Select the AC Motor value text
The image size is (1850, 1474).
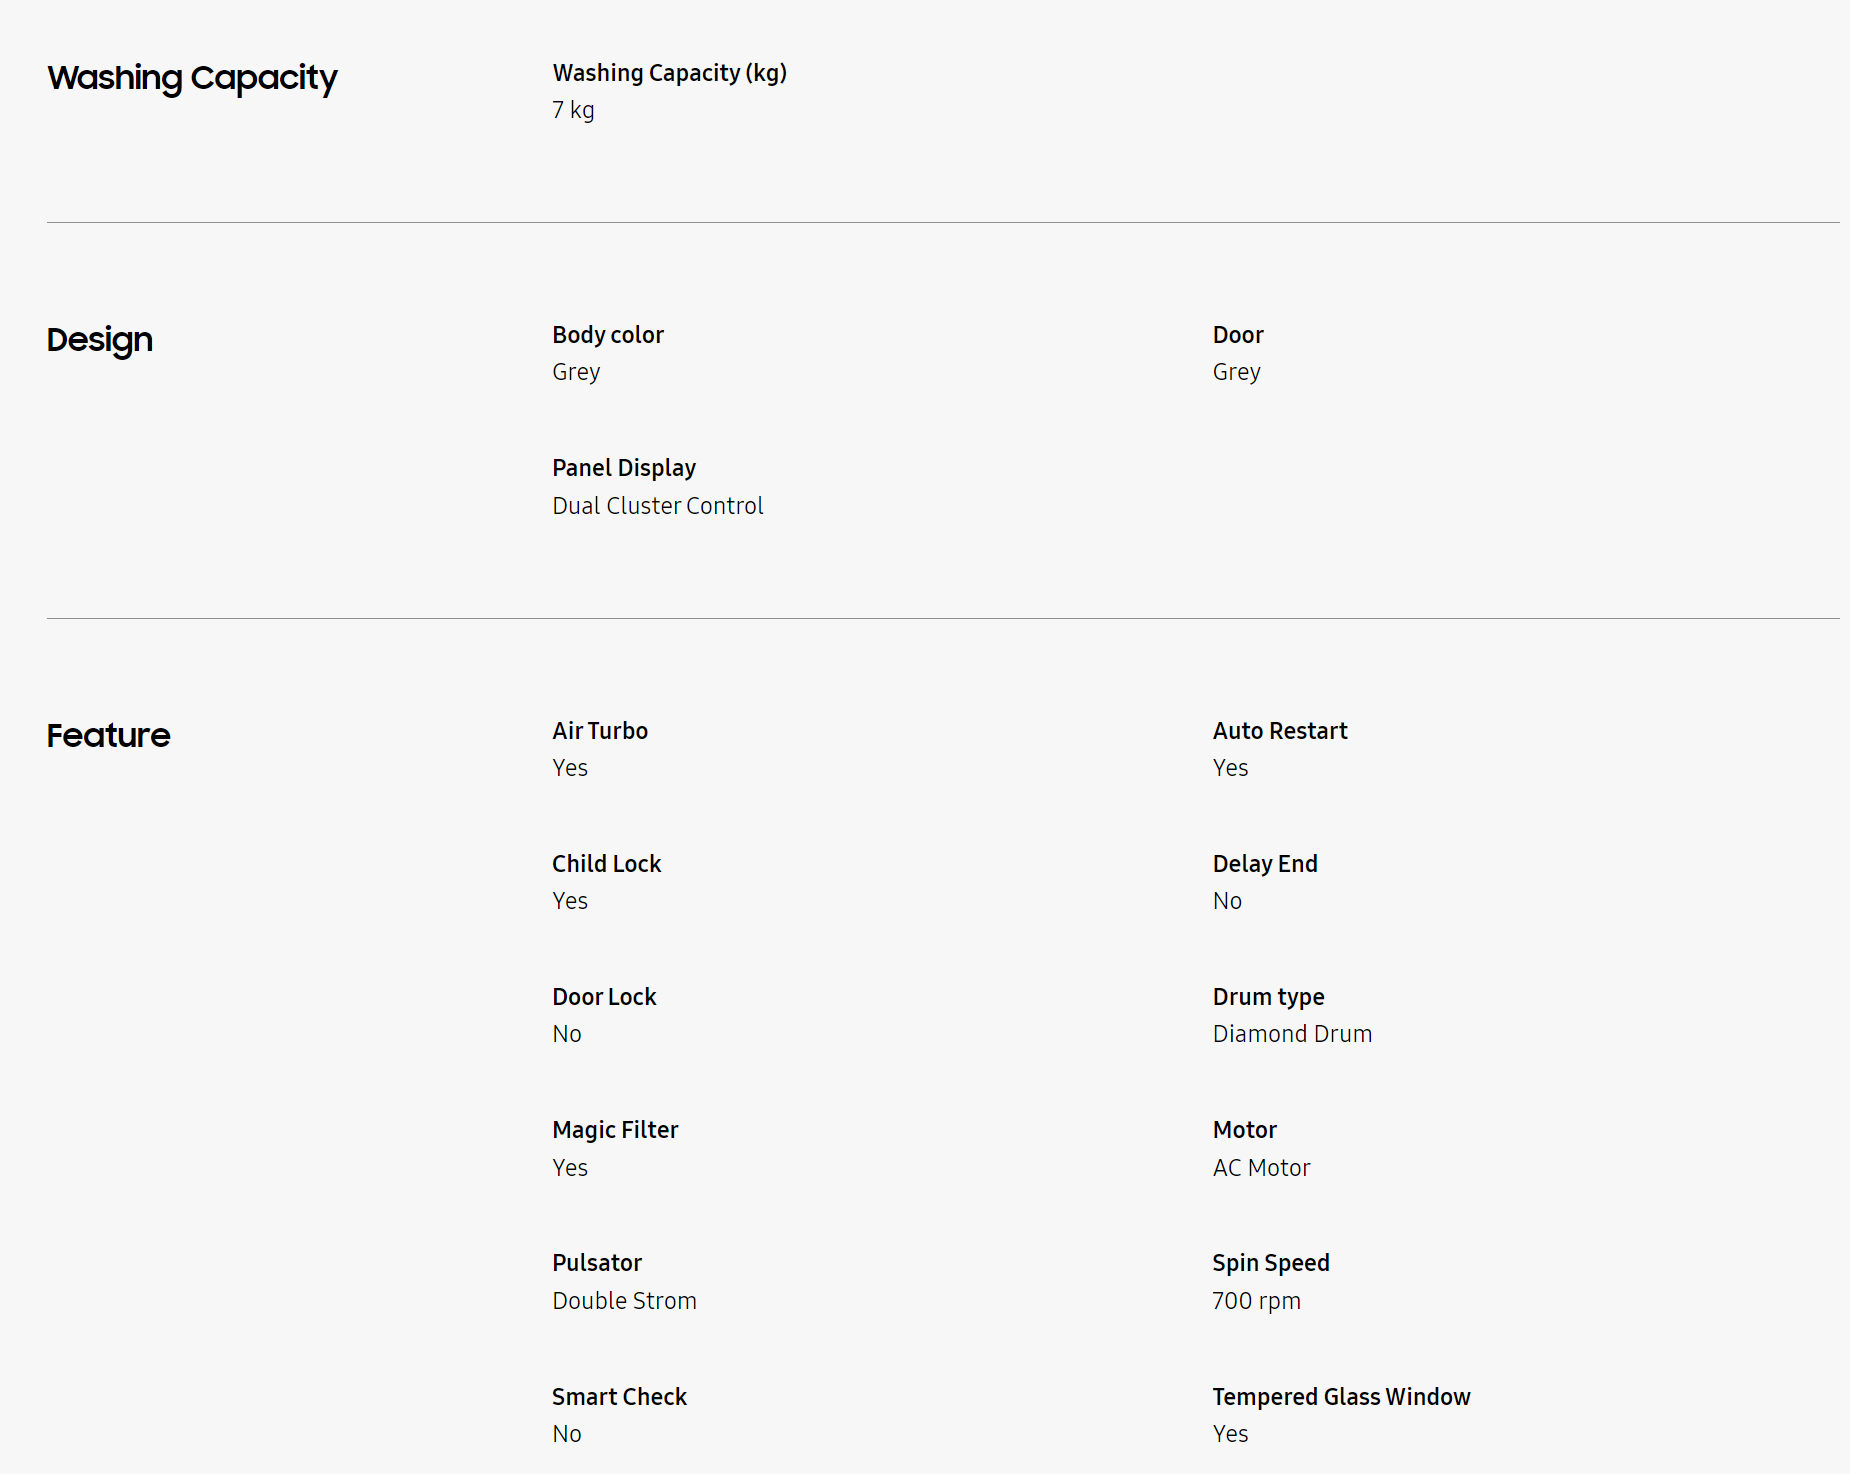1261,1168
